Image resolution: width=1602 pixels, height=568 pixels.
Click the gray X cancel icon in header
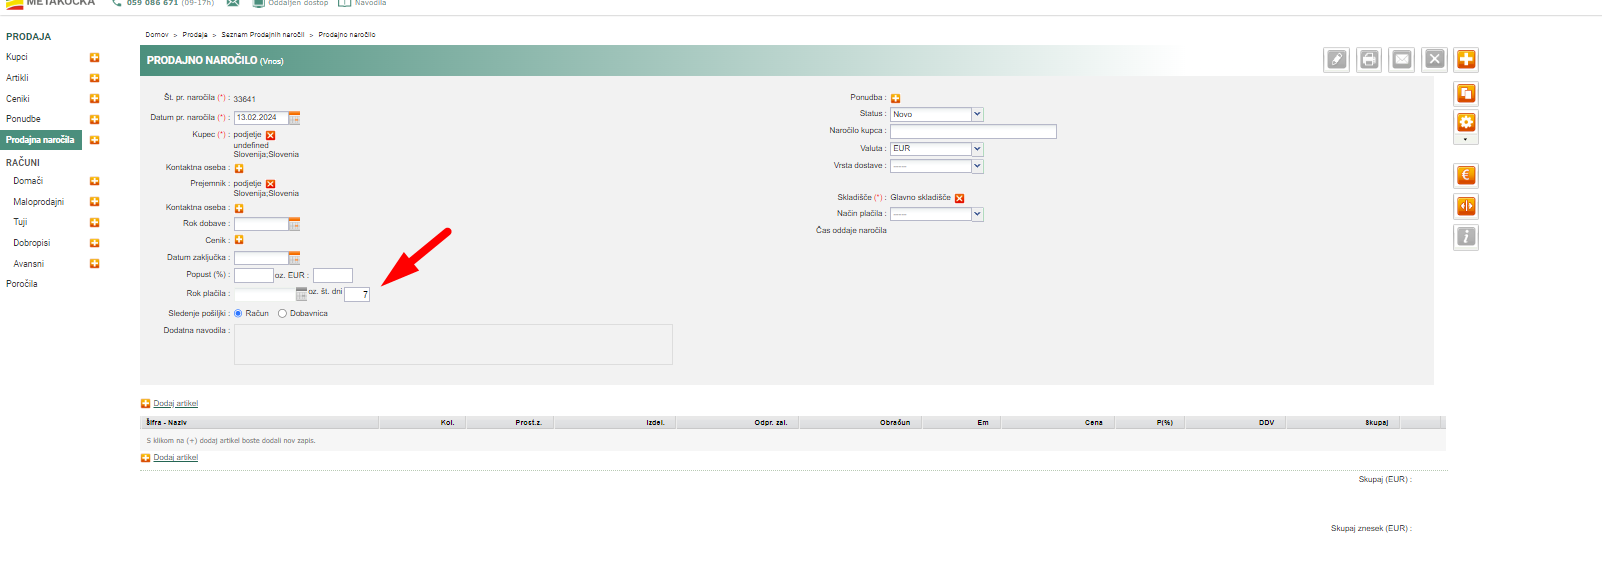point(1434,59)
